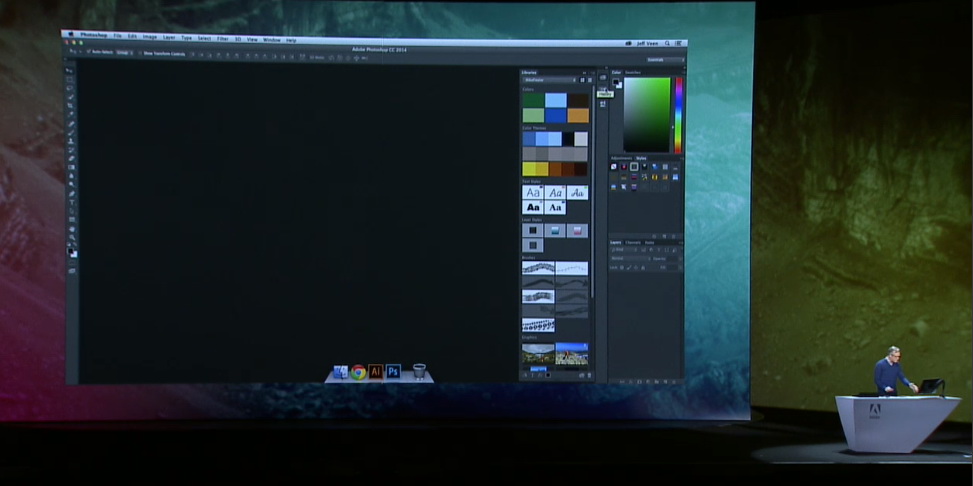Enable Show Transform Controls checkbox
The image size is (973, 486).
coord(141,53)
